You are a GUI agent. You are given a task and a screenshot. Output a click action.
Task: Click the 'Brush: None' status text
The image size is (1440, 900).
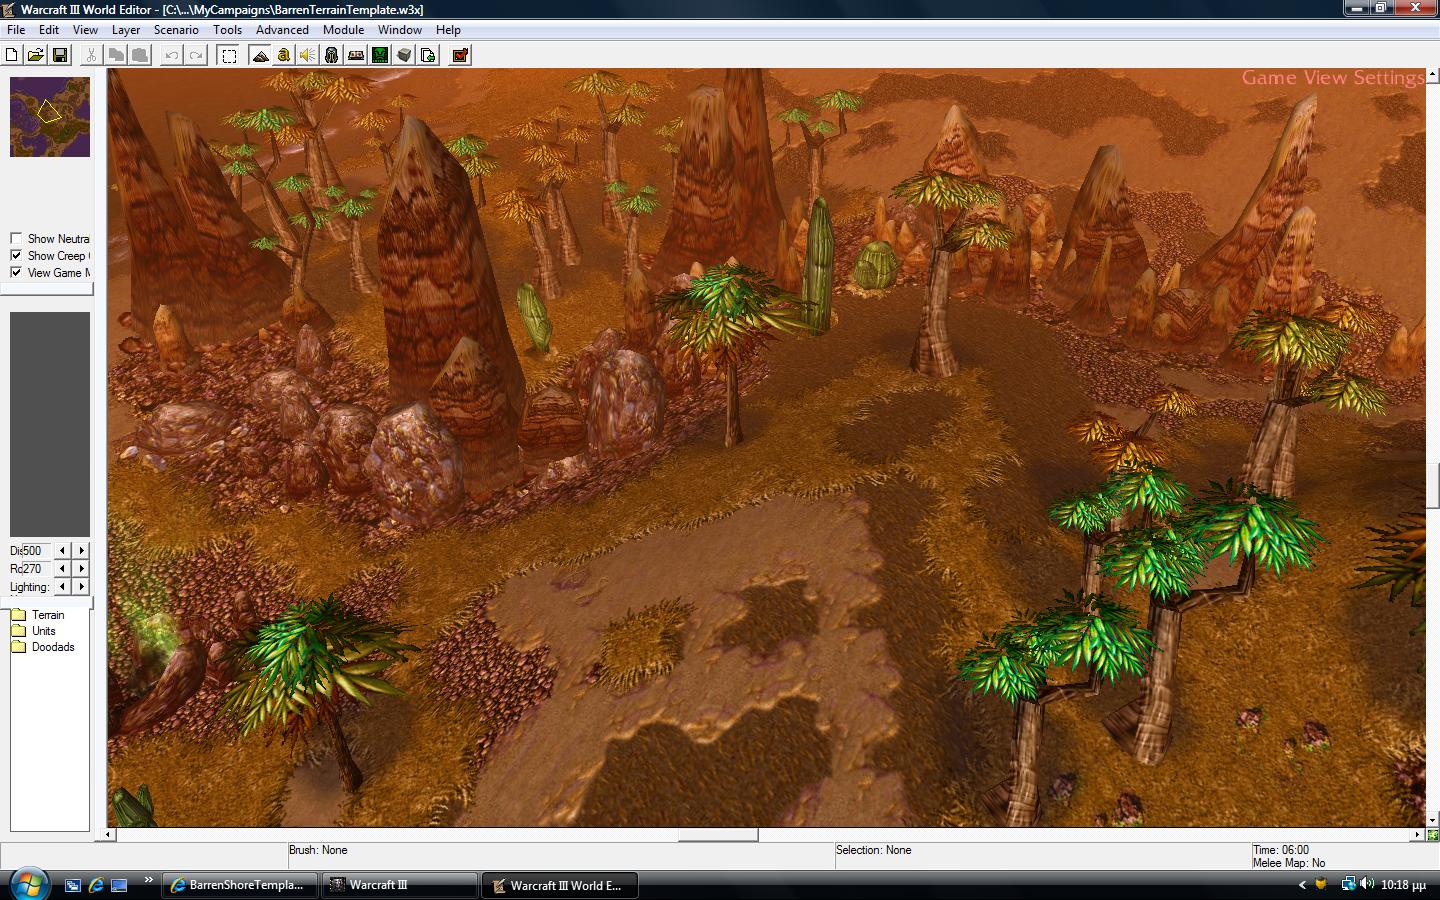click(x=318, y=850)
